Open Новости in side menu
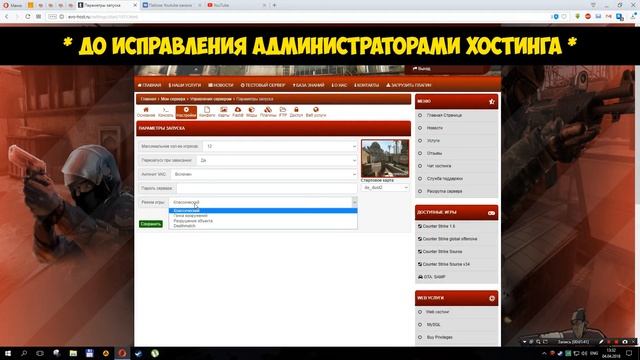 (435, 128)
